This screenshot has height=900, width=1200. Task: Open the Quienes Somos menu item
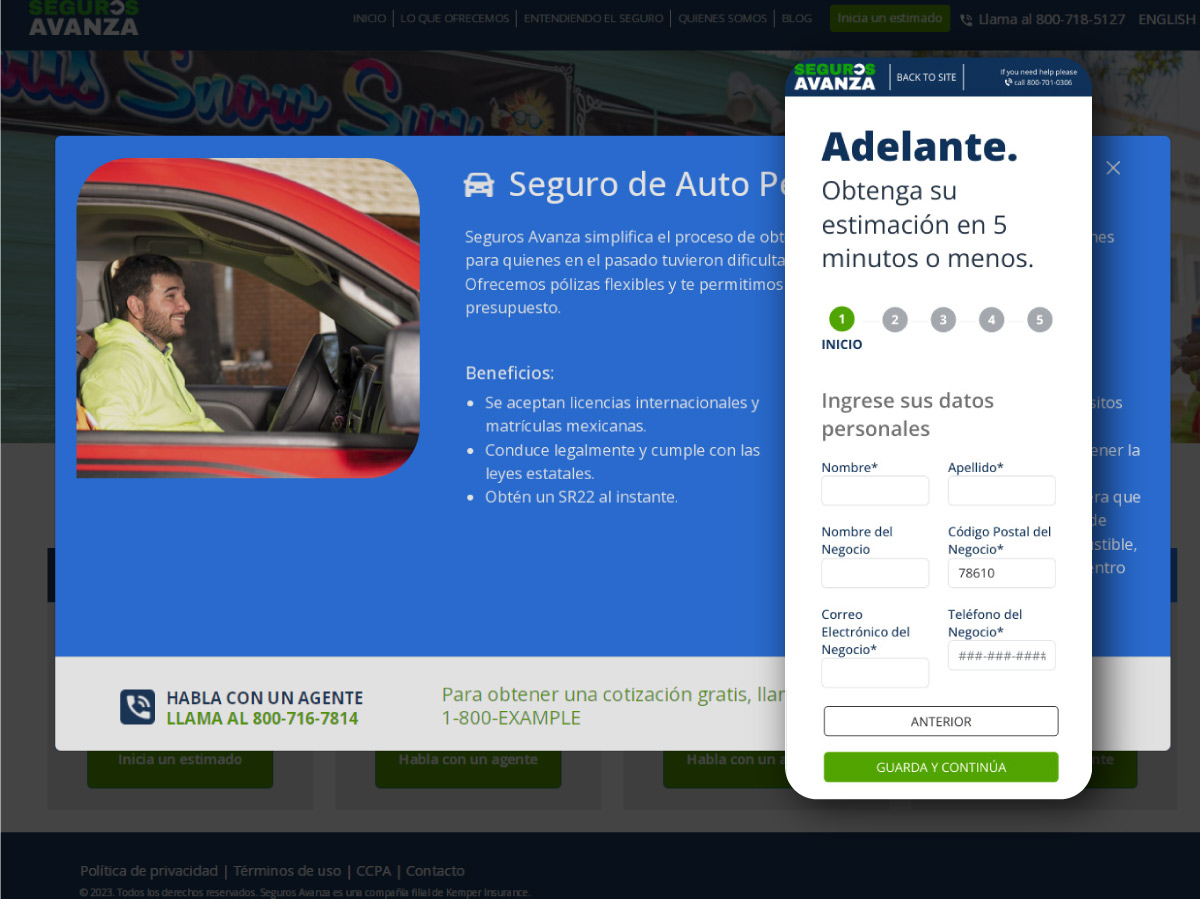722,19
